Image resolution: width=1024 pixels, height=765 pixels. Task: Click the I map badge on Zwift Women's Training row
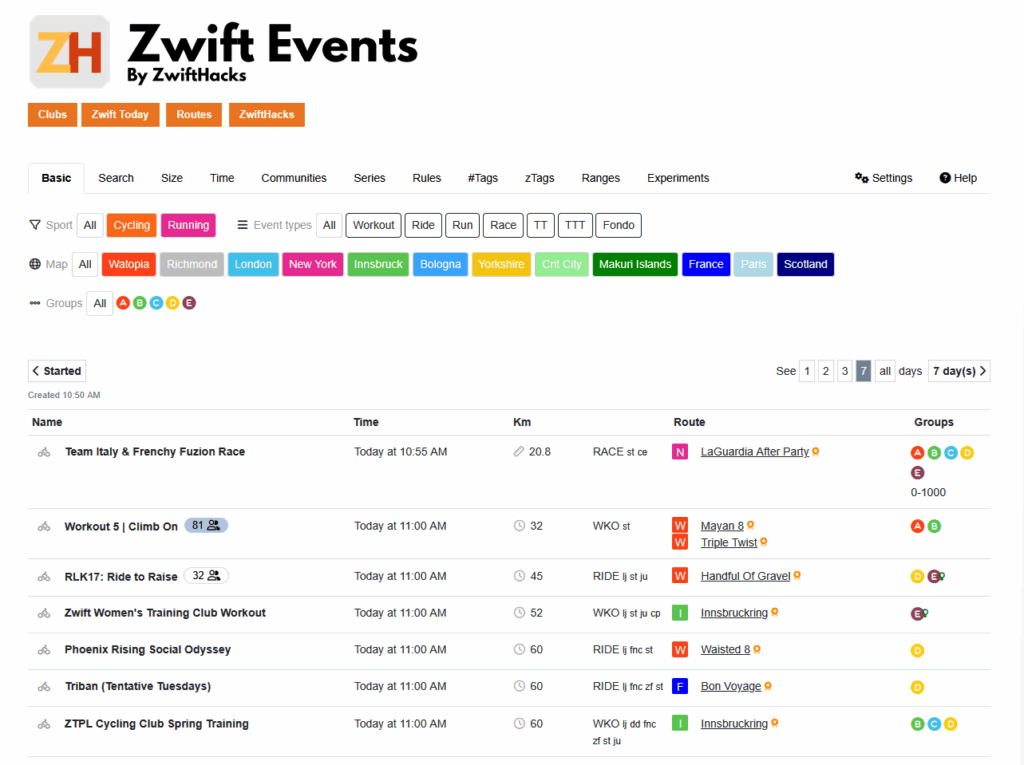coord(680,613)
